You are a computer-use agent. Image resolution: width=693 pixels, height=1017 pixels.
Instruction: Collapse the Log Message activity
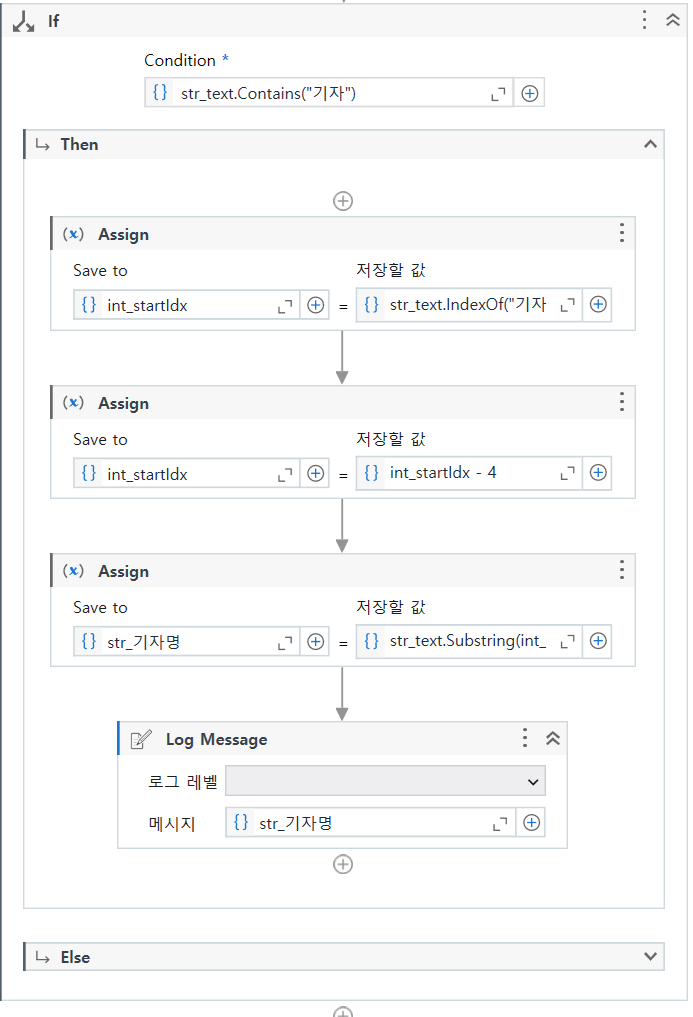tap(553, 738)
